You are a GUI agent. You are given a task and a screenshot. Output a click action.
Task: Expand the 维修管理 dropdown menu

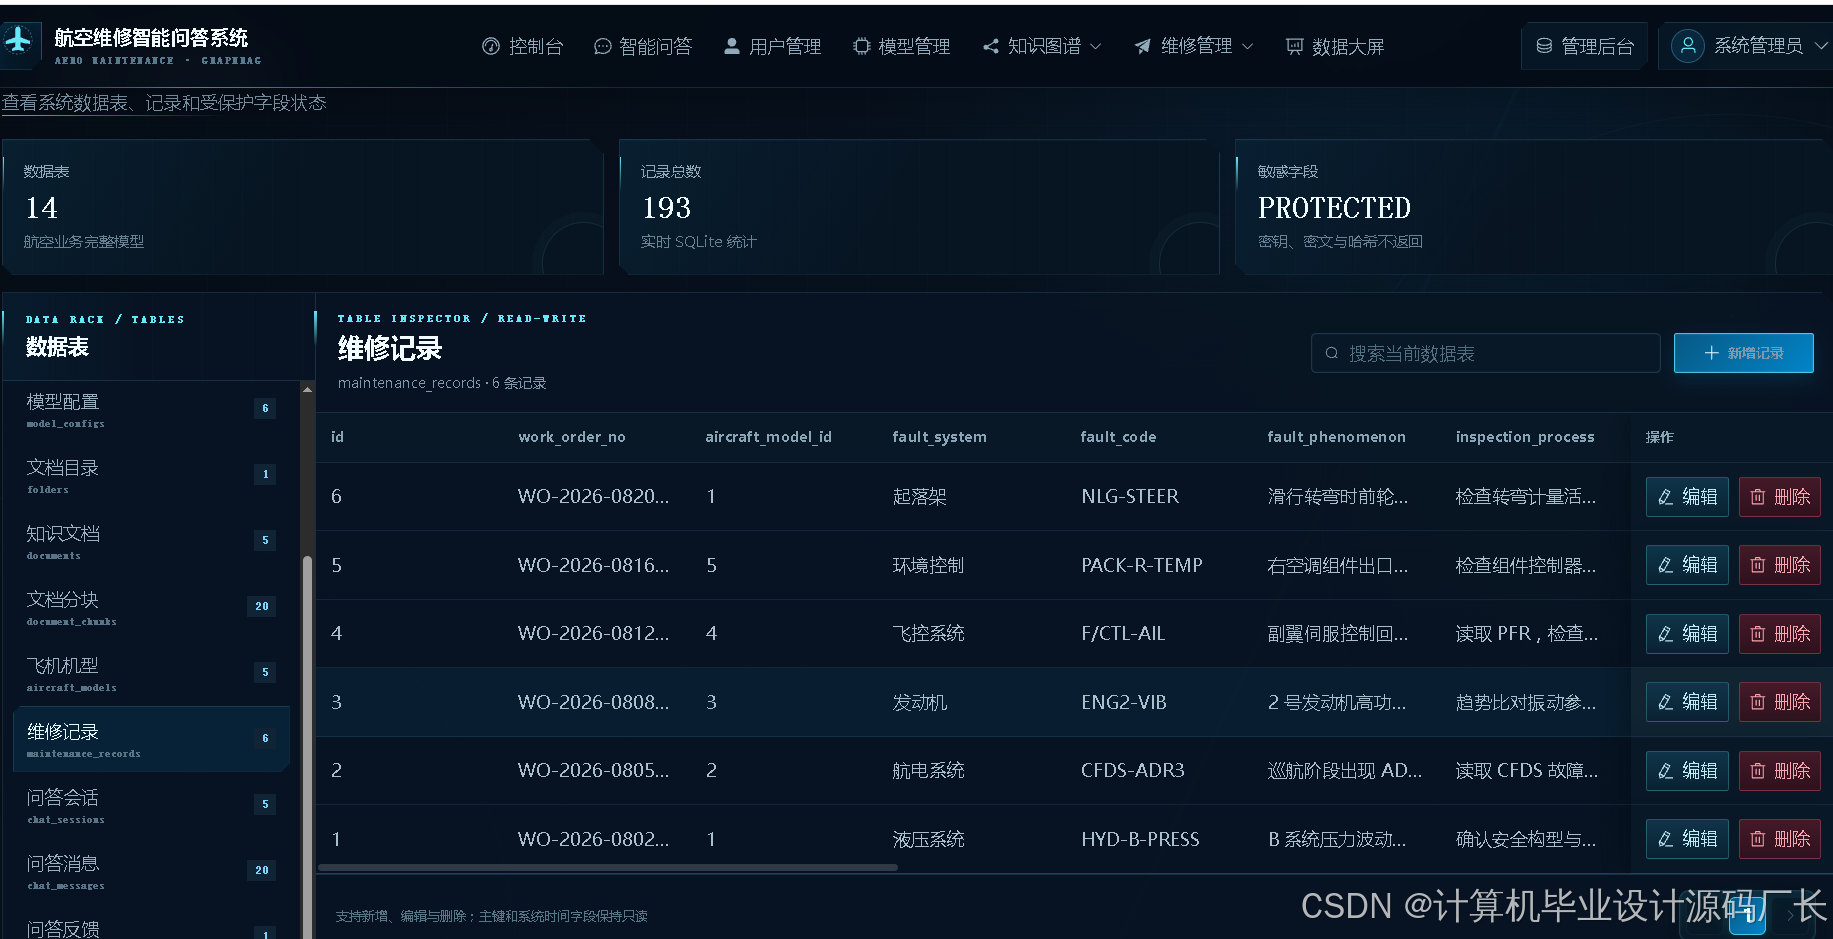point(1193,46)
